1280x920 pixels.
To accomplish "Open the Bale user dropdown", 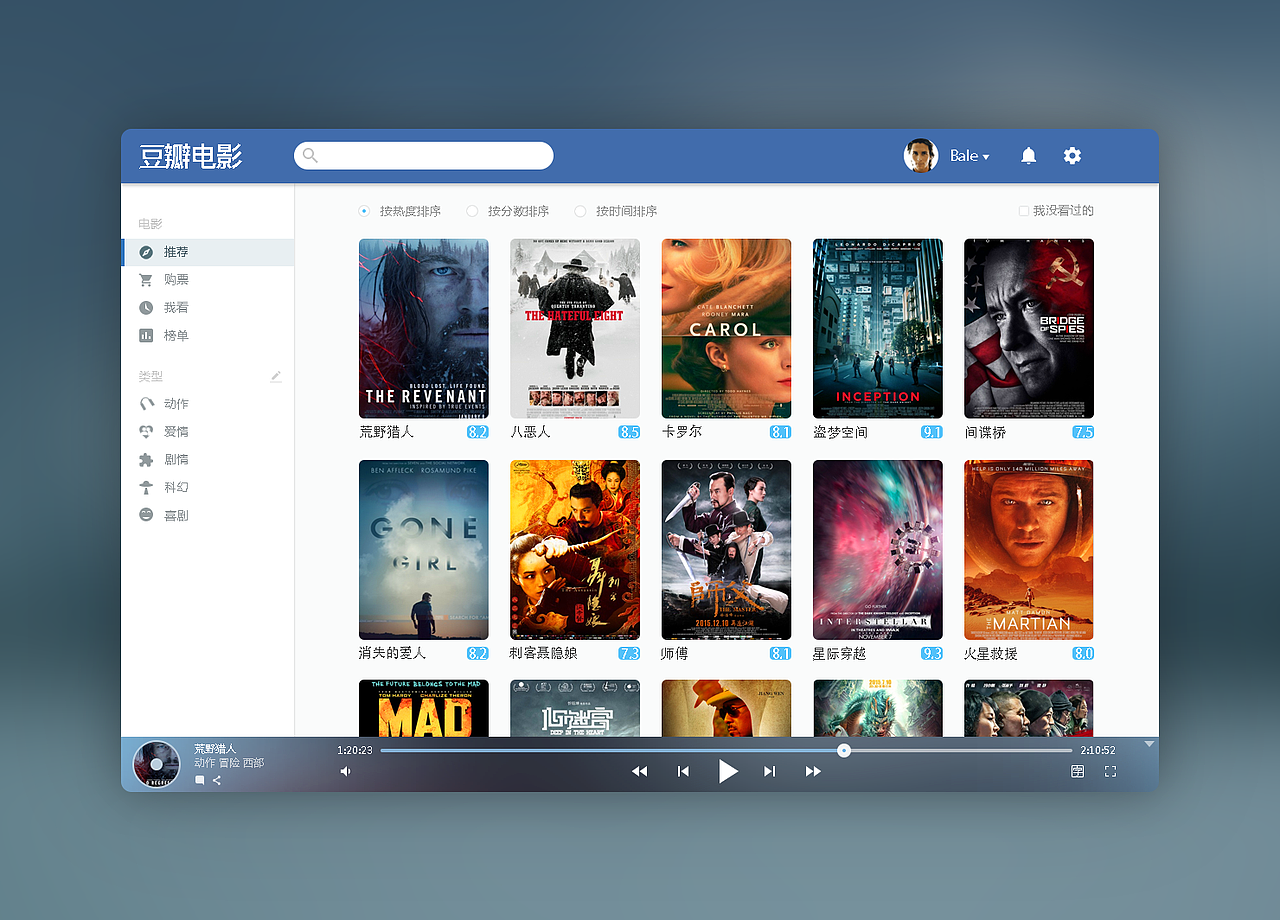I will [x=969, y=156].
